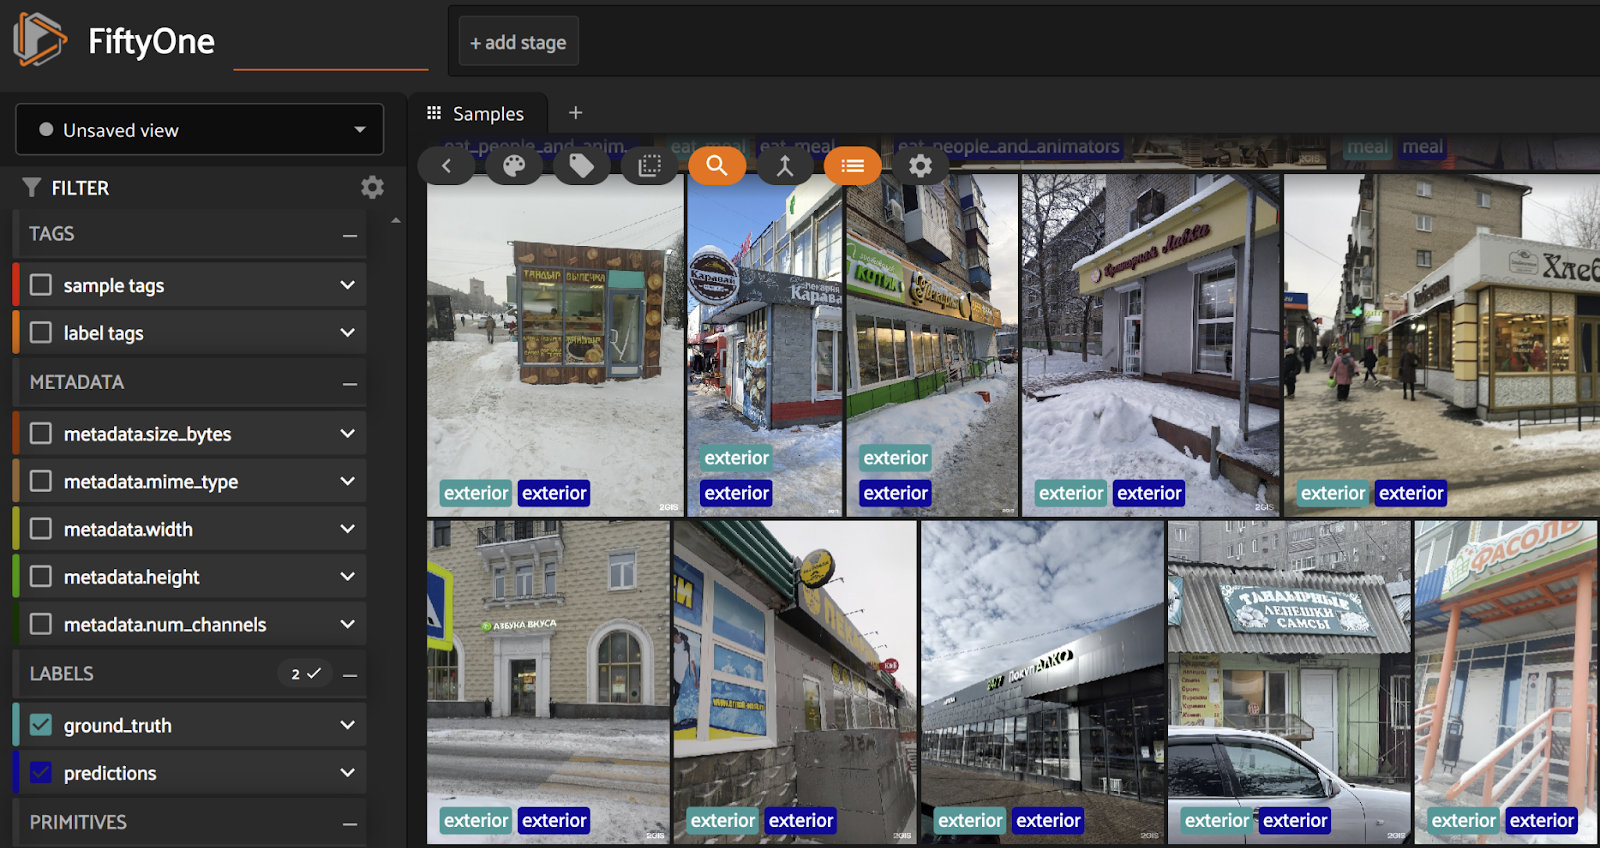Click the patches selection icon

pyautogui.click(x=649, y=166)
